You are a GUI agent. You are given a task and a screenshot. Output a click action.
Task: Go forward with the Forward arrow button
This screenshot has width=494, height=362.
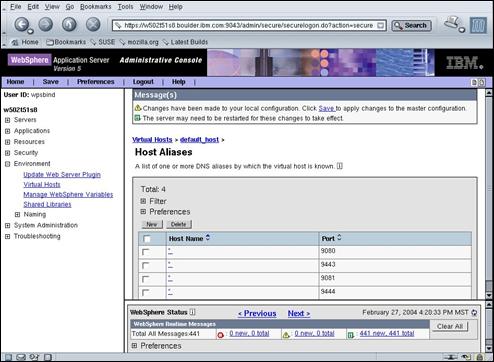click(x=46, y=24)
